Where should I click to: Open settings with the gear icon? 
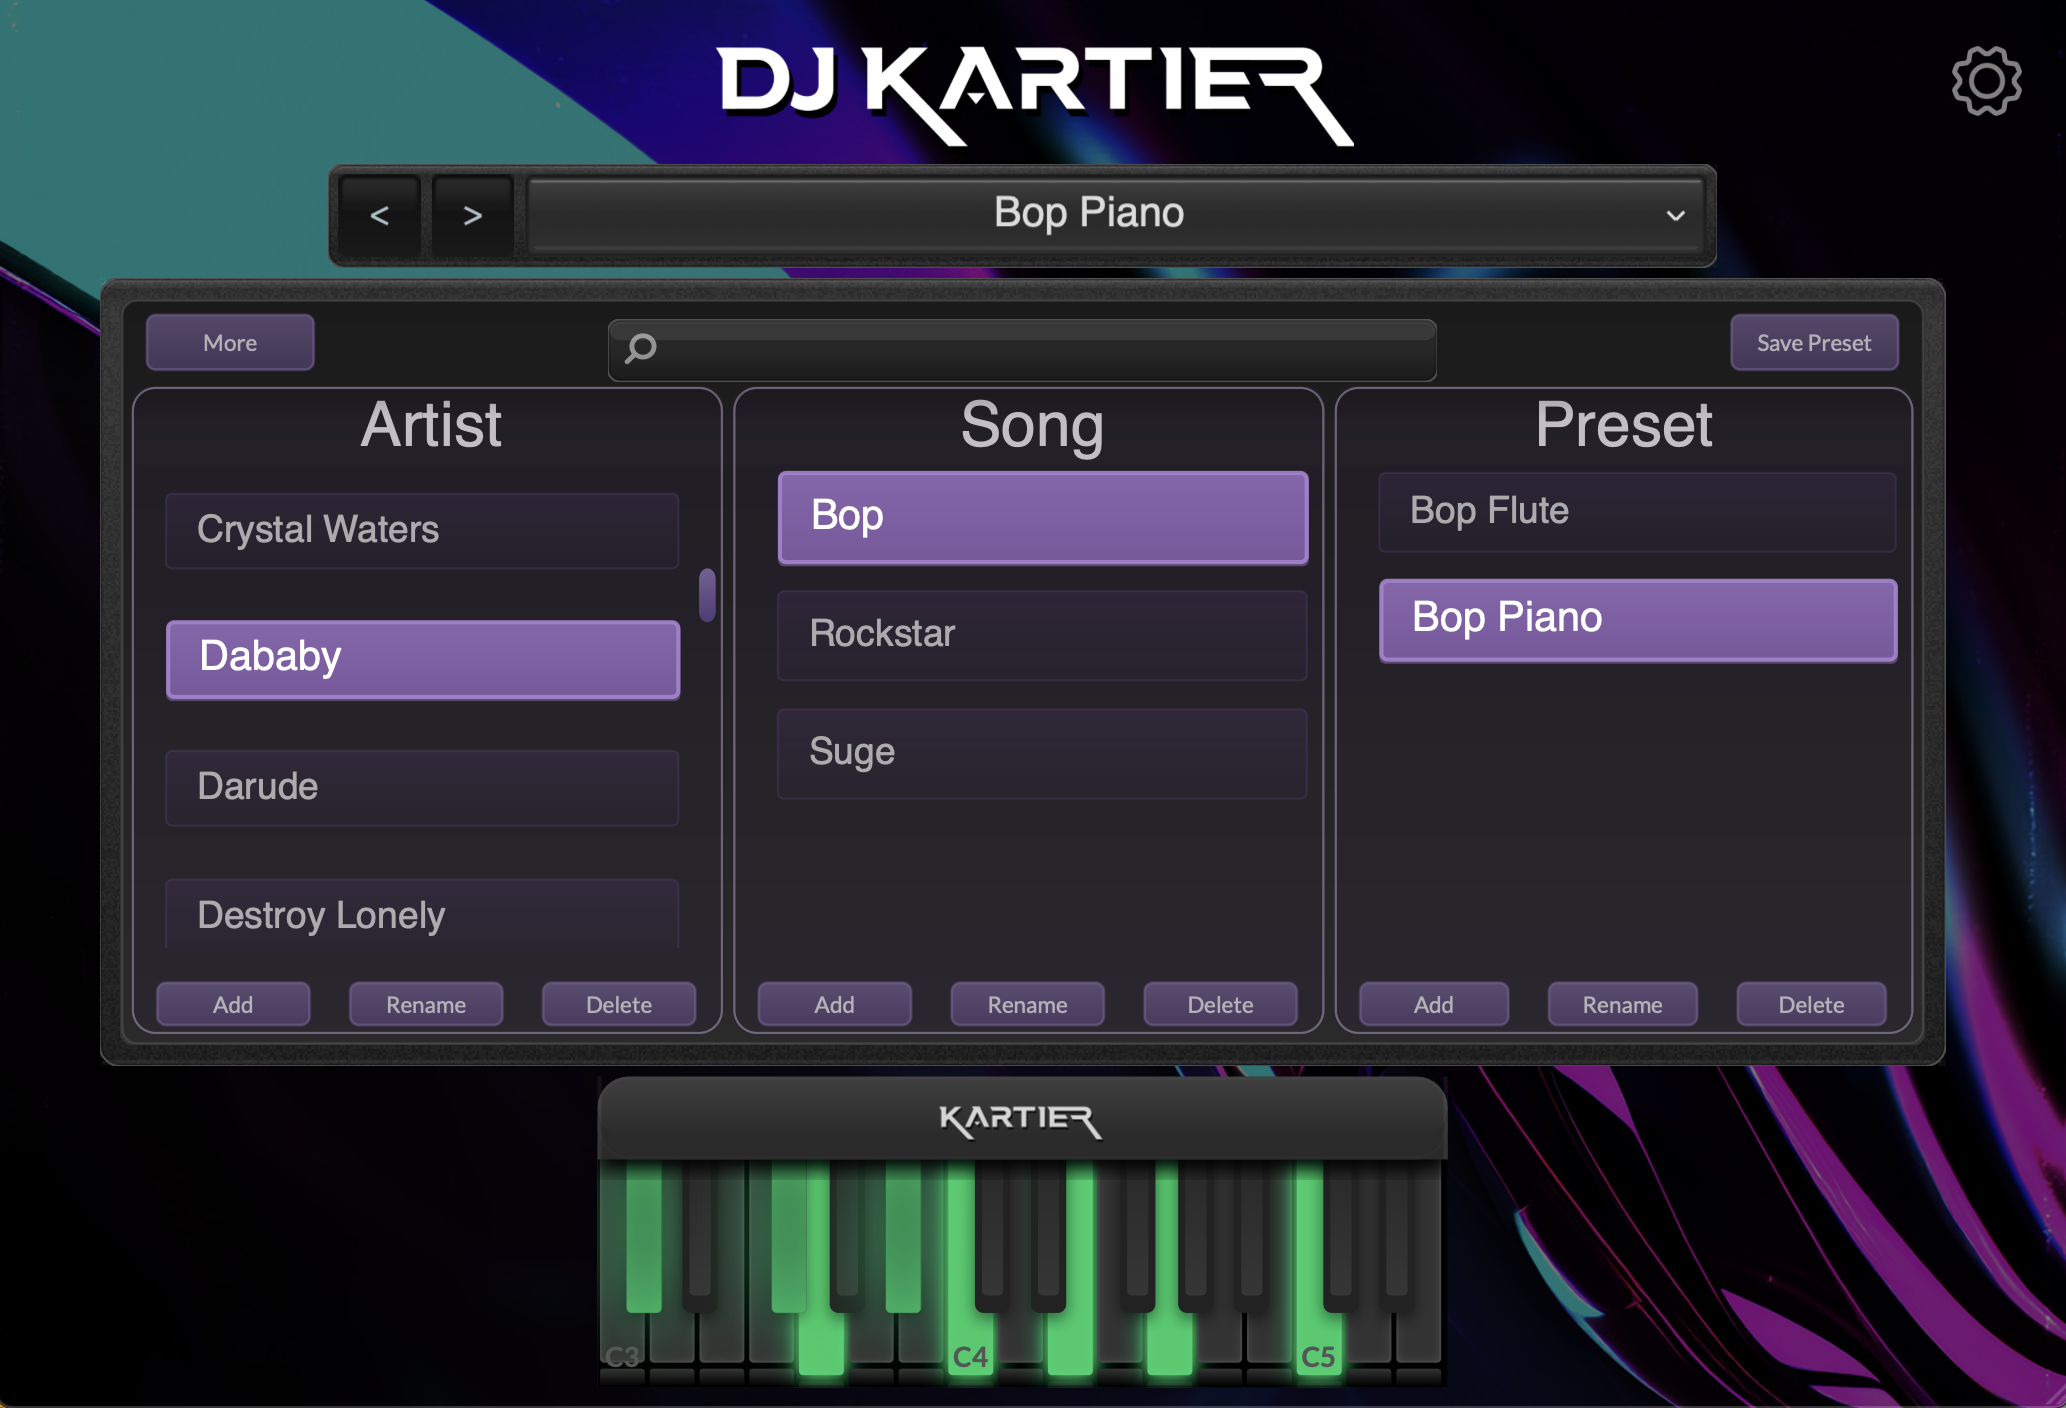[x=1986, y=81]
